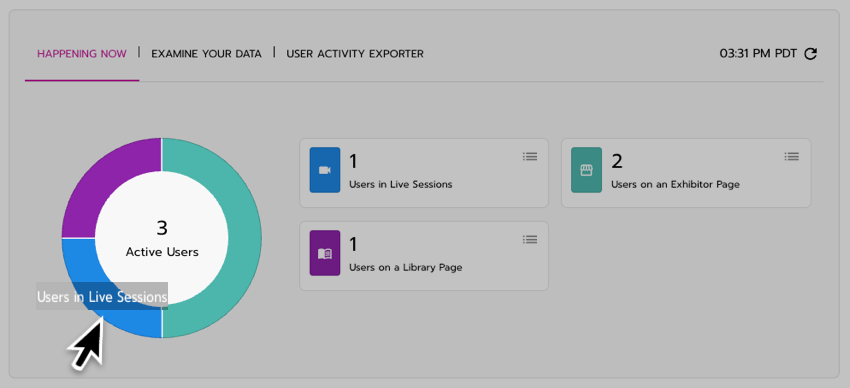Open list icon on Live Sessions card

530,157
